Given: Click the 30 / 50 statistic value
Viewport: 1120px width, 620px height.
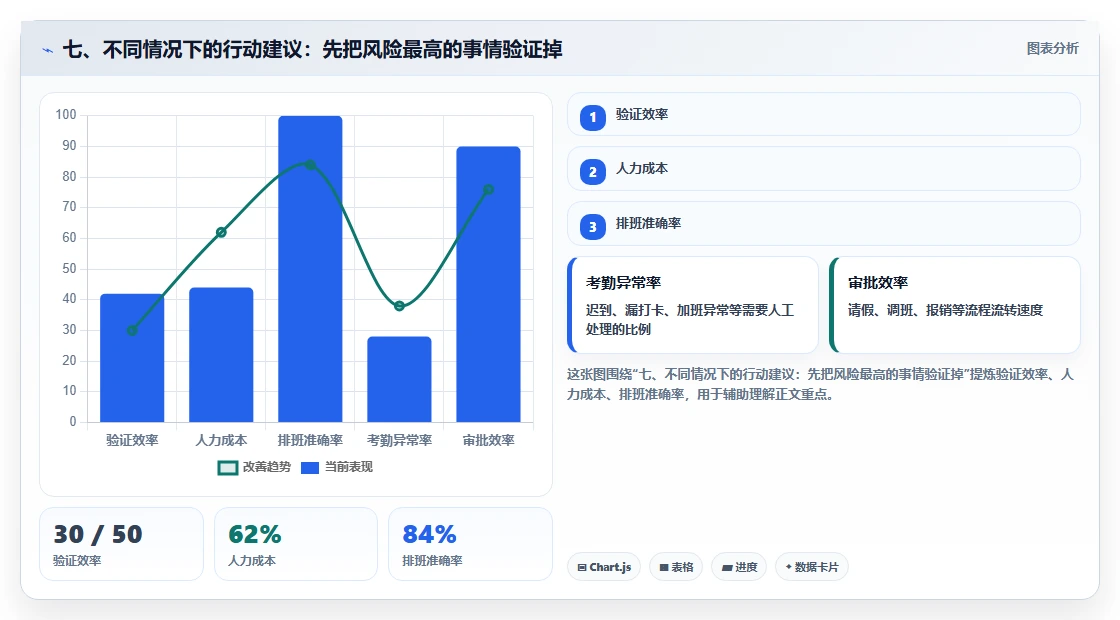Looking at the screenshot, I should click(x=98, y=534).
